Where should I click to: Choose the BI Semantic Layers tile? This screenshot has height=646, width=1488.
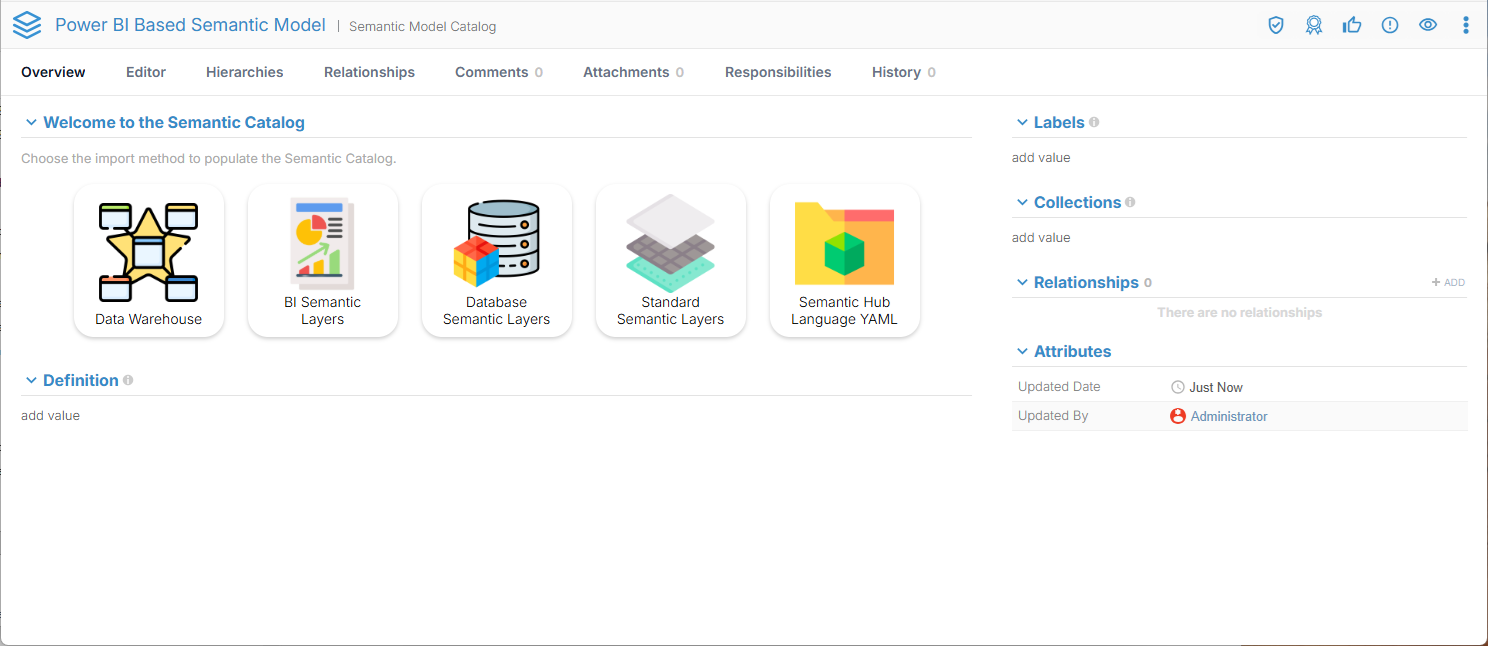coord(323,261)
